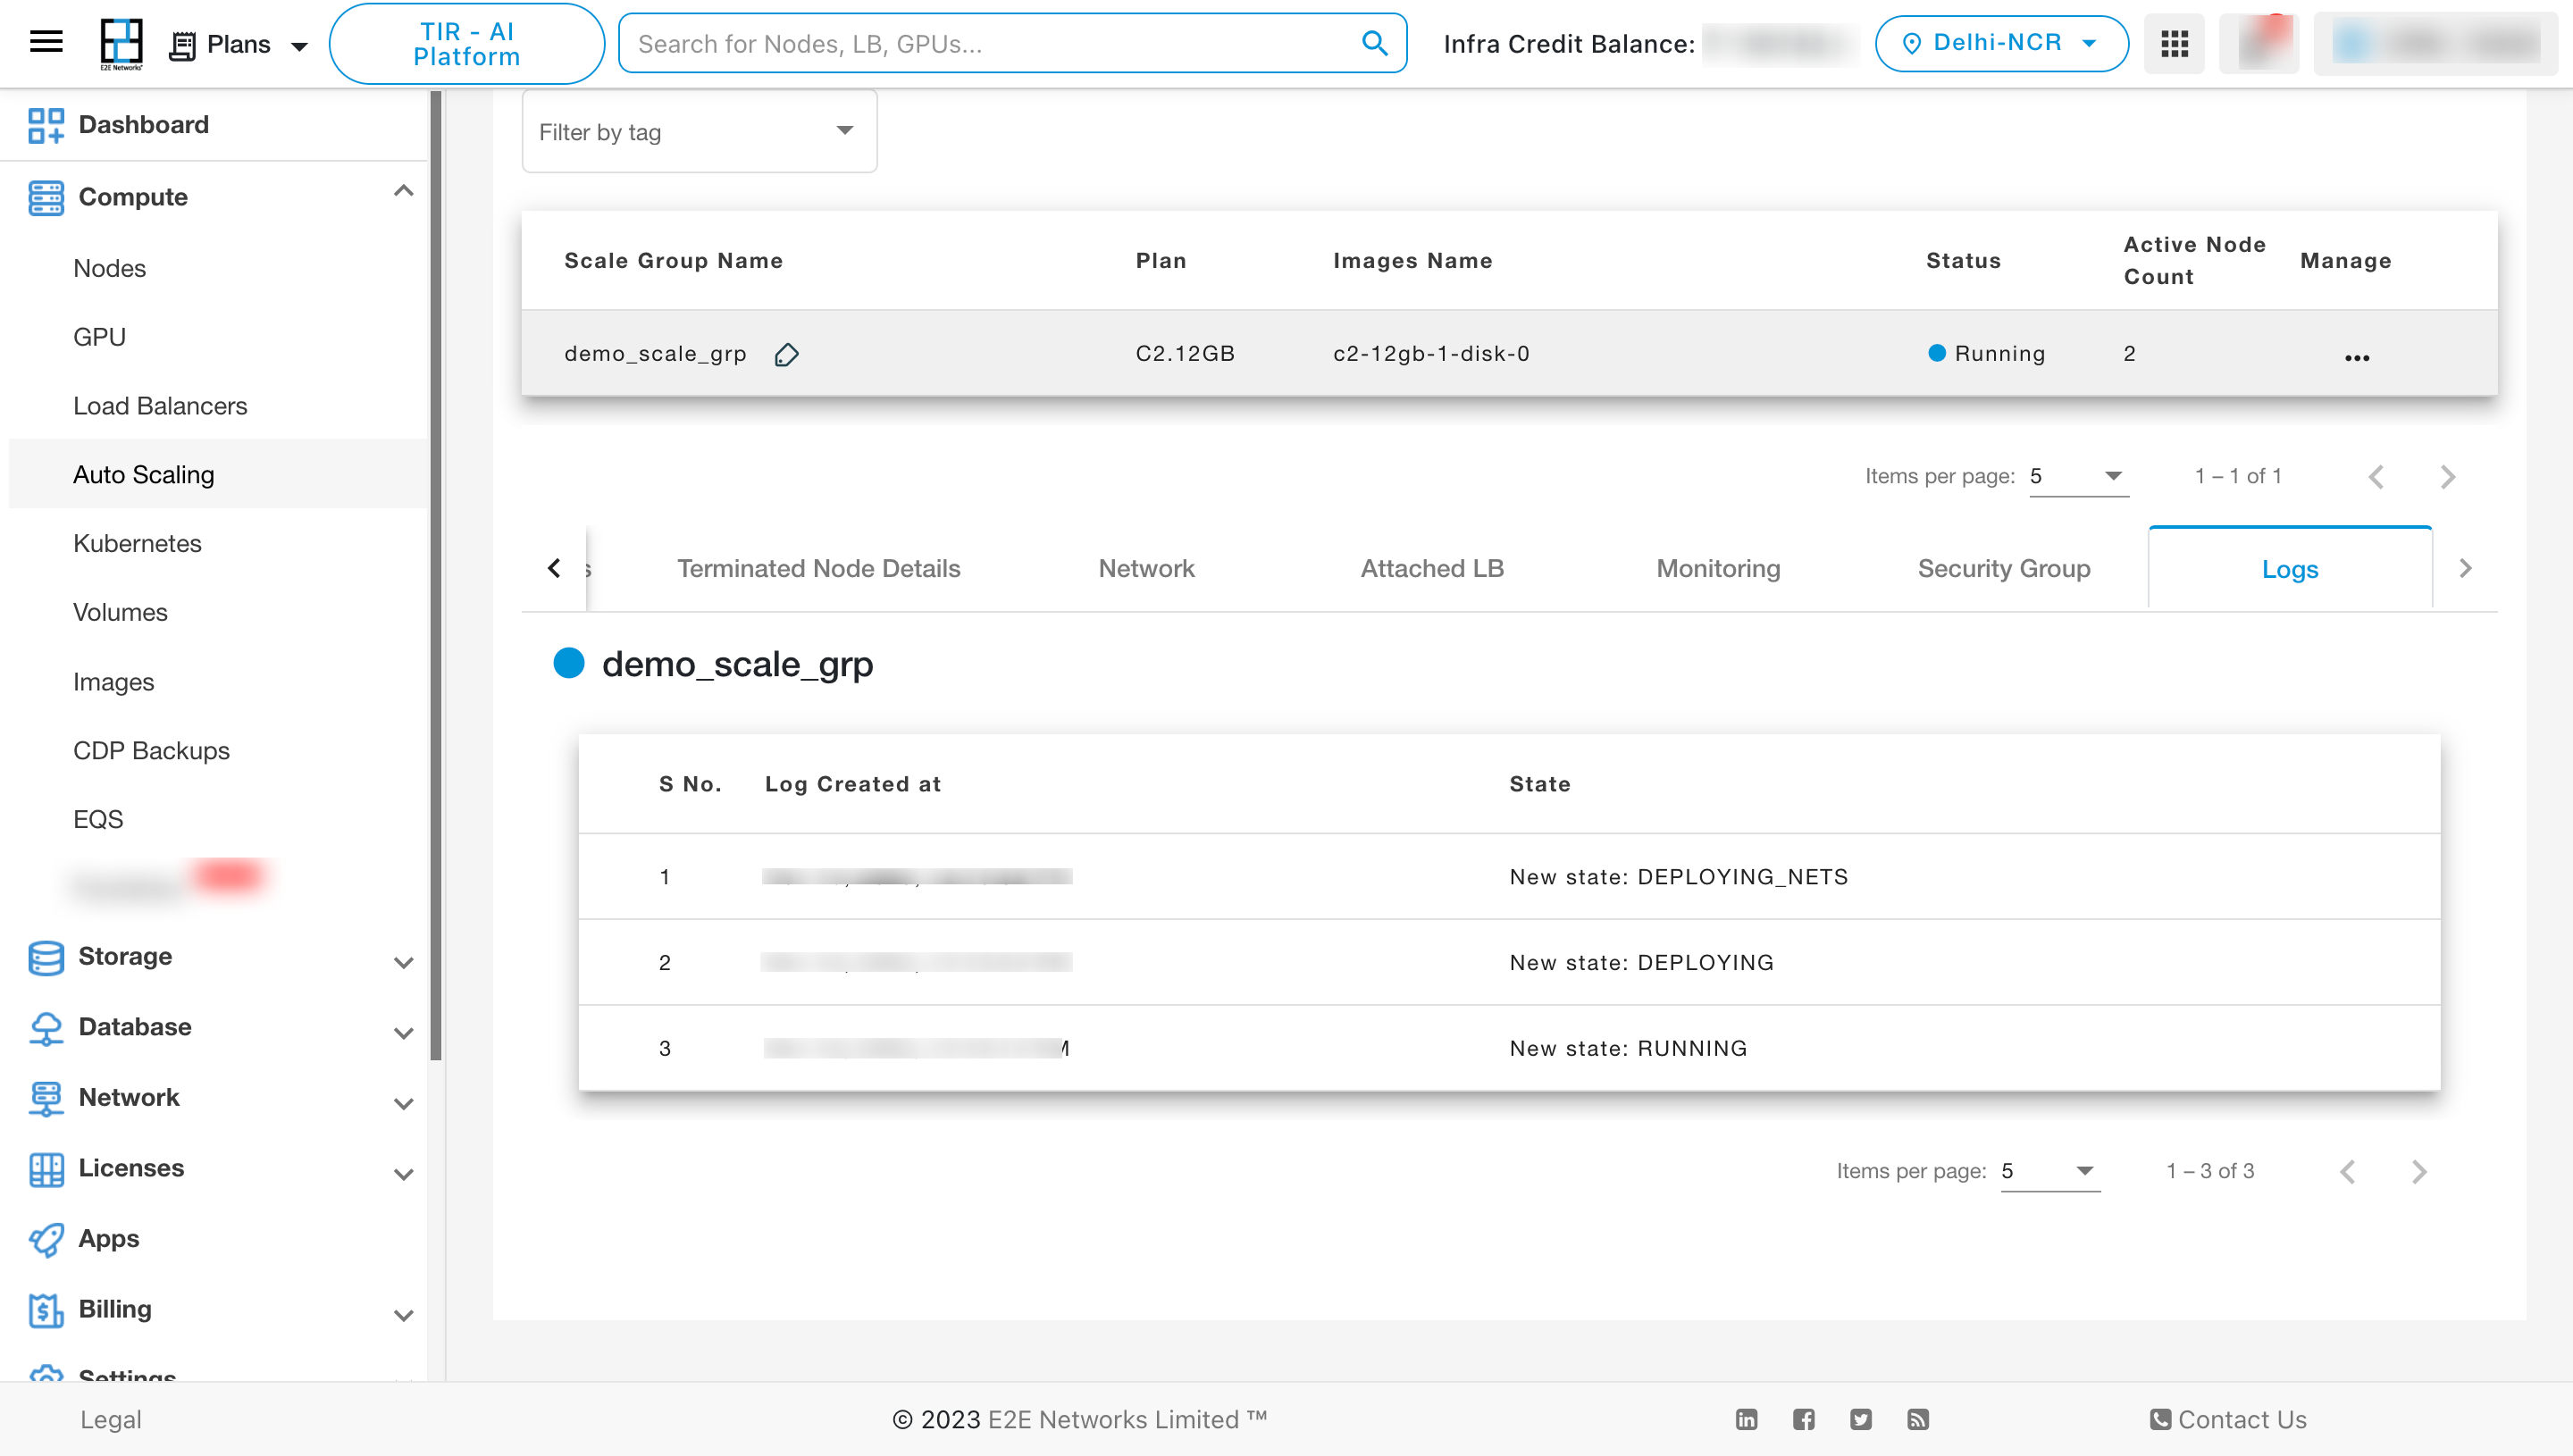Change logs items per page dropdown

point(2050,1171)
